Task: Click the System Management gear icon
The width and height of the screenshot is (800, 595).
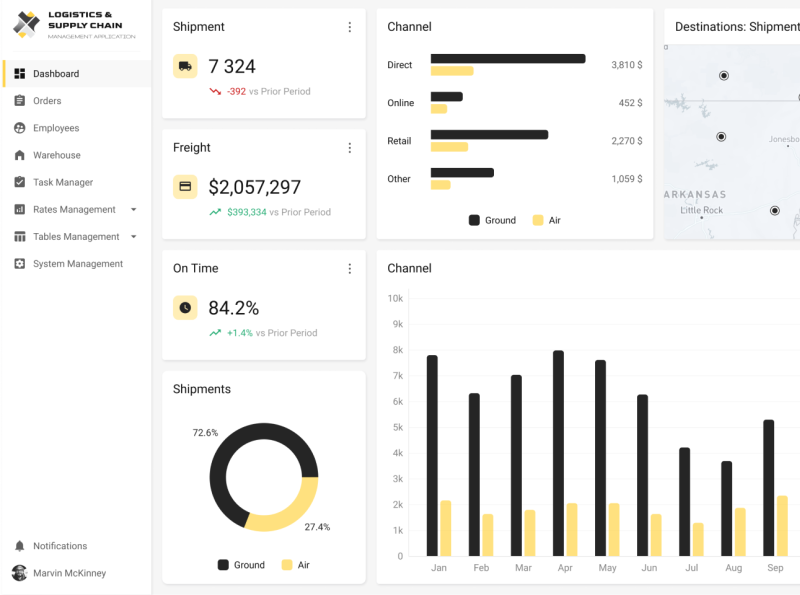Action: pyautogui.click(x=20, y=263)
